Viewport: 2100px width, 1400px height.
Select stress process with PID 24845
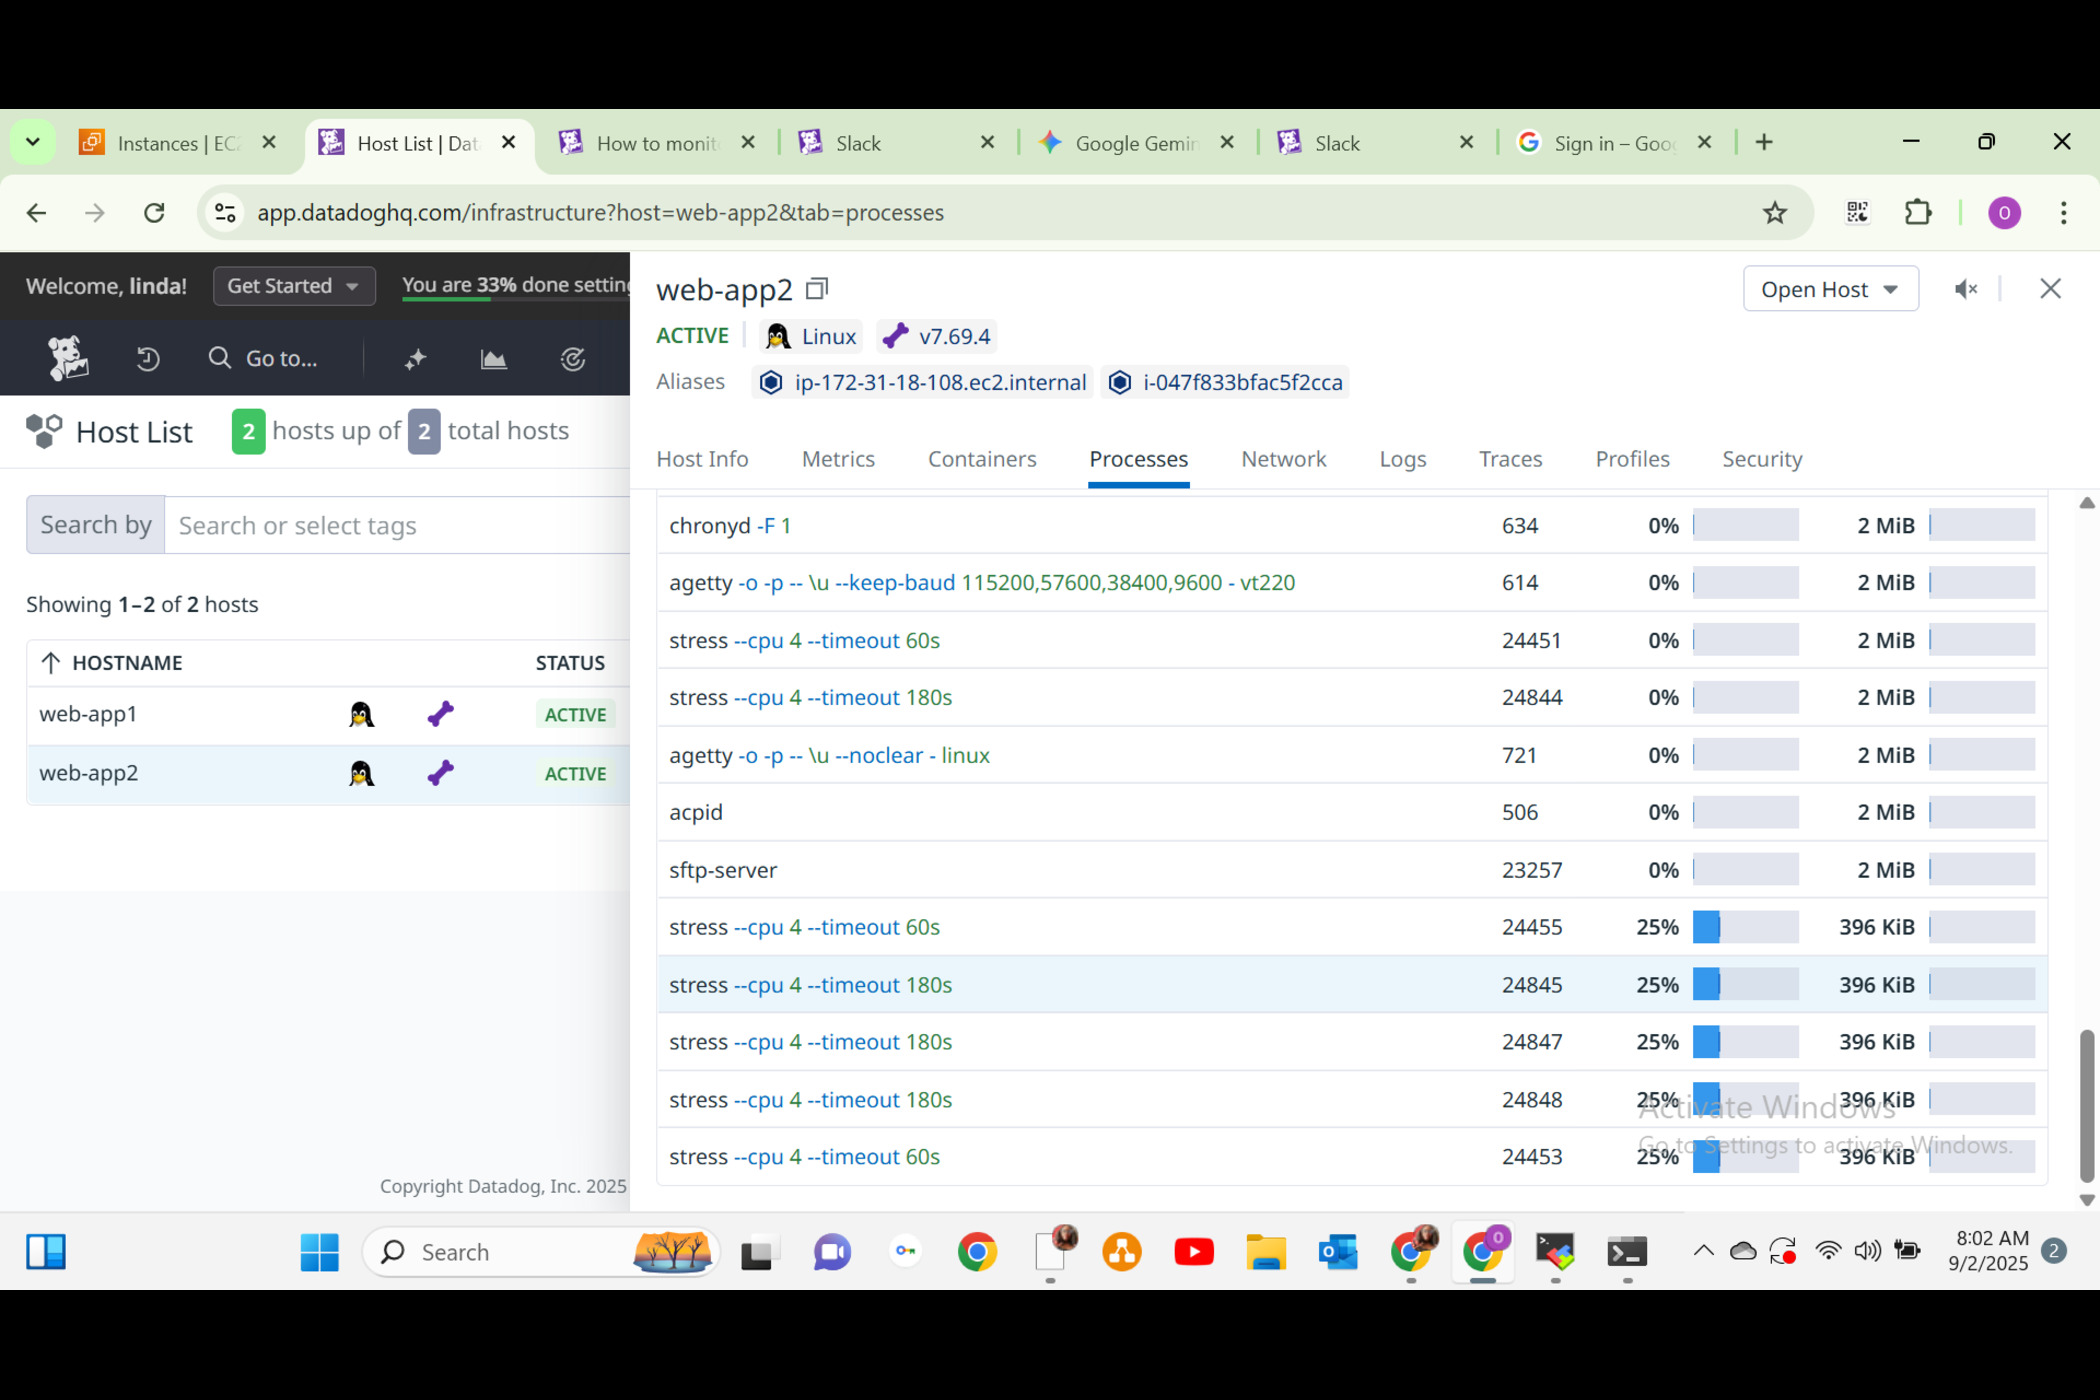pos(1352,985)
